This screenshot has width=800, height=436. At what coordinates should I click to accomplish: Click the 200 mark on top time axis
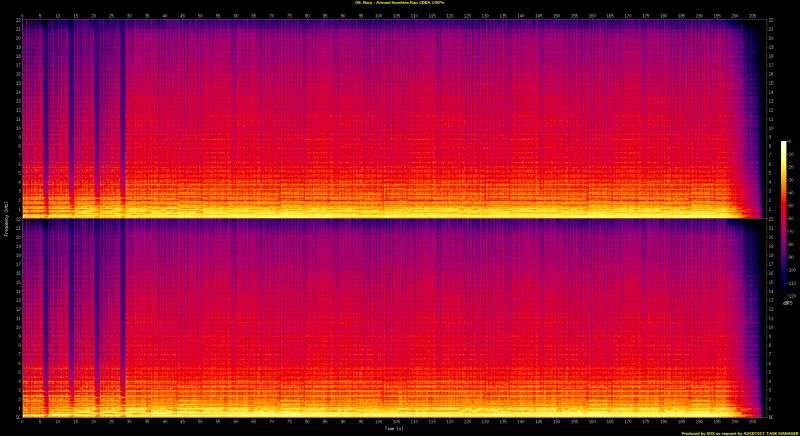point(736,16)
